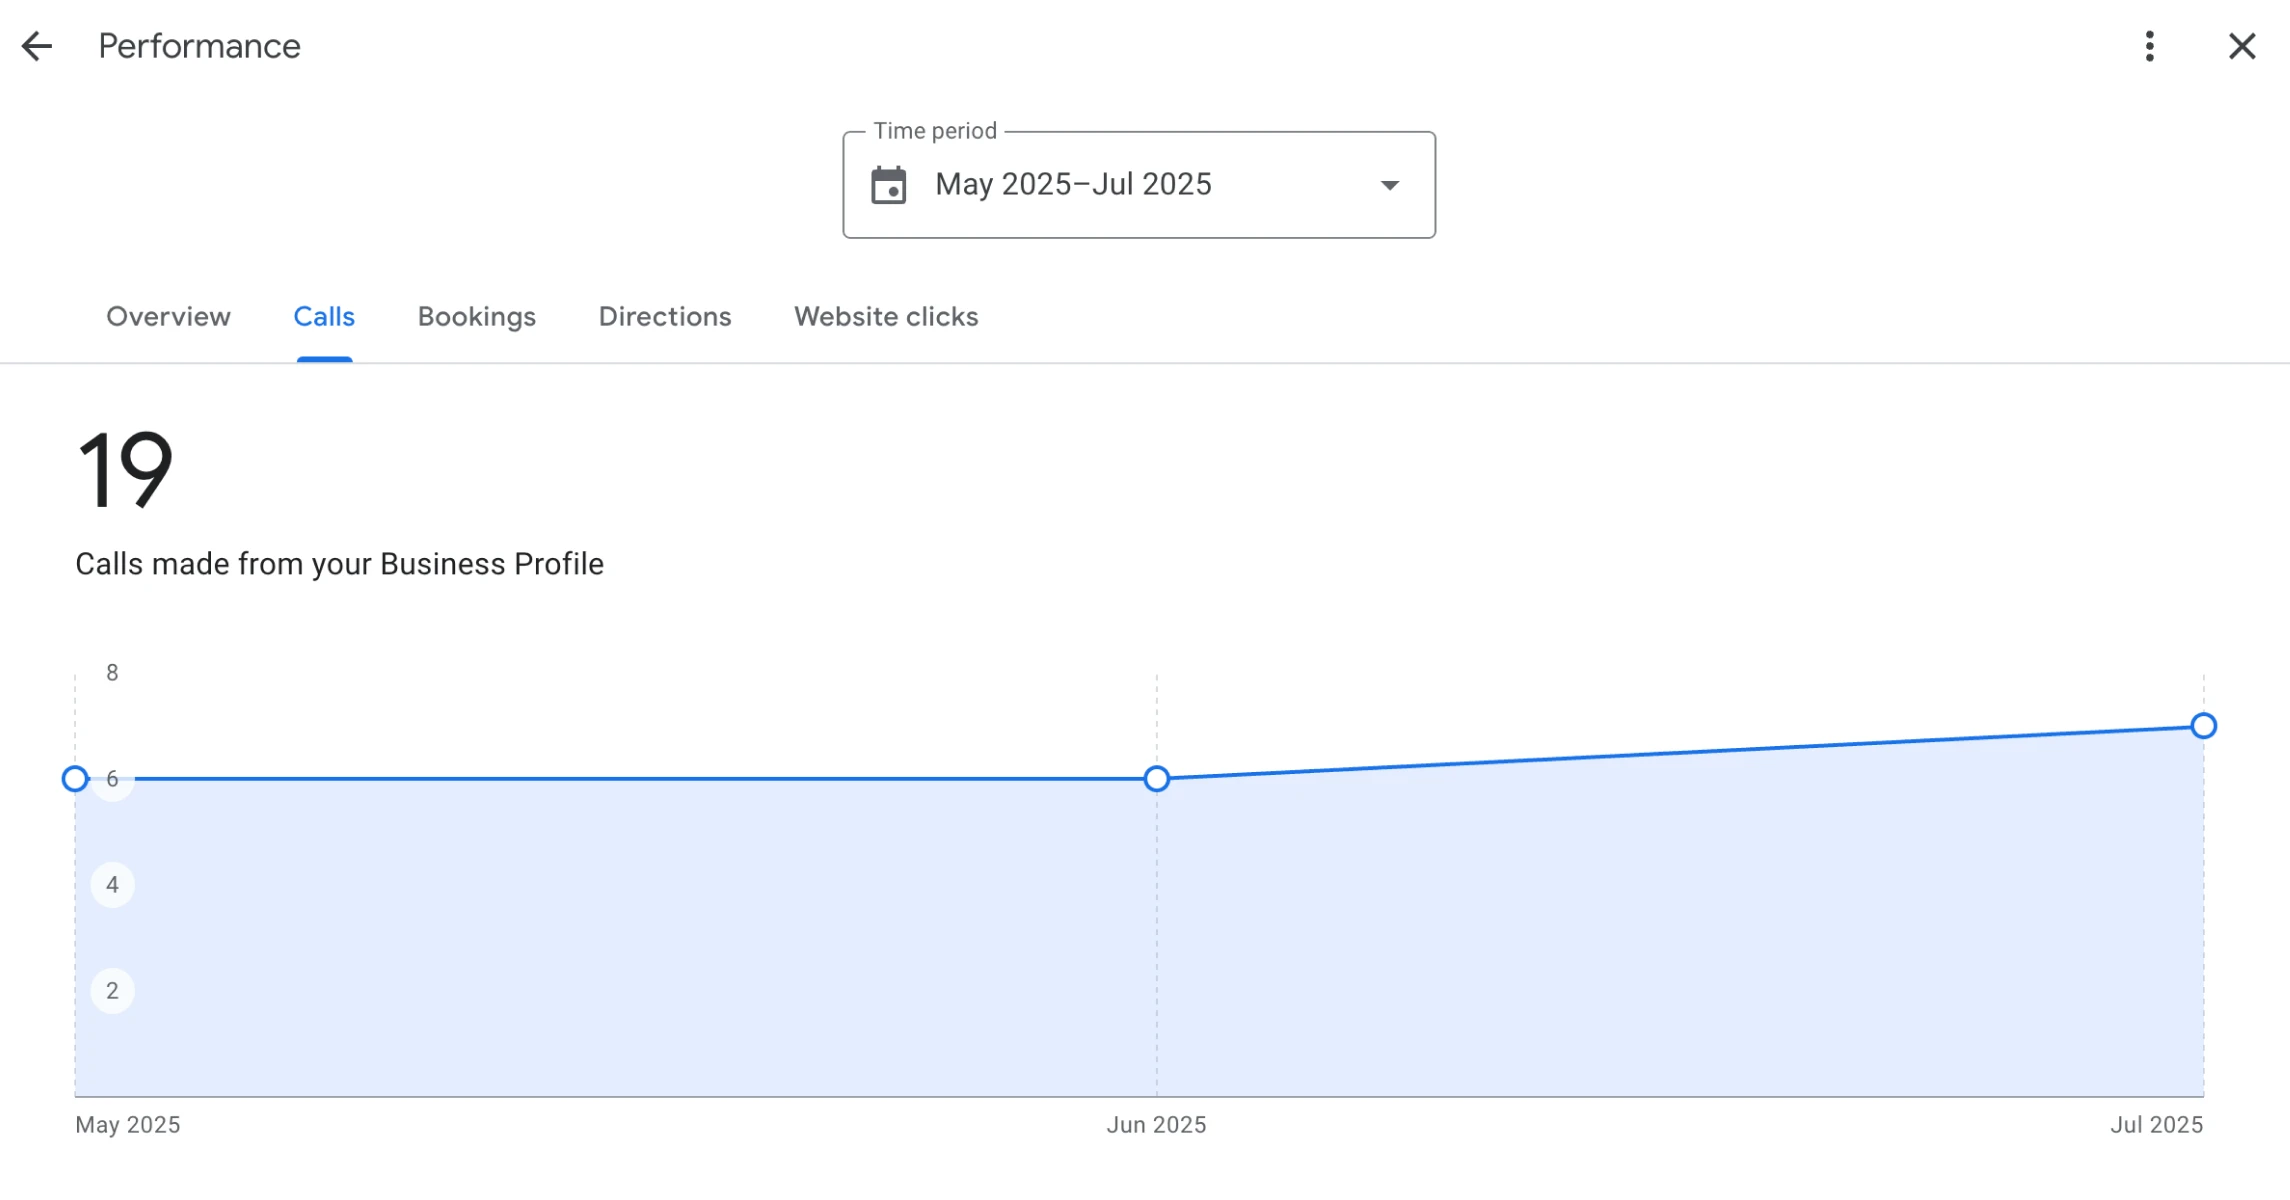Click the Jun 2025 data point on the chart

[1156, 779]
